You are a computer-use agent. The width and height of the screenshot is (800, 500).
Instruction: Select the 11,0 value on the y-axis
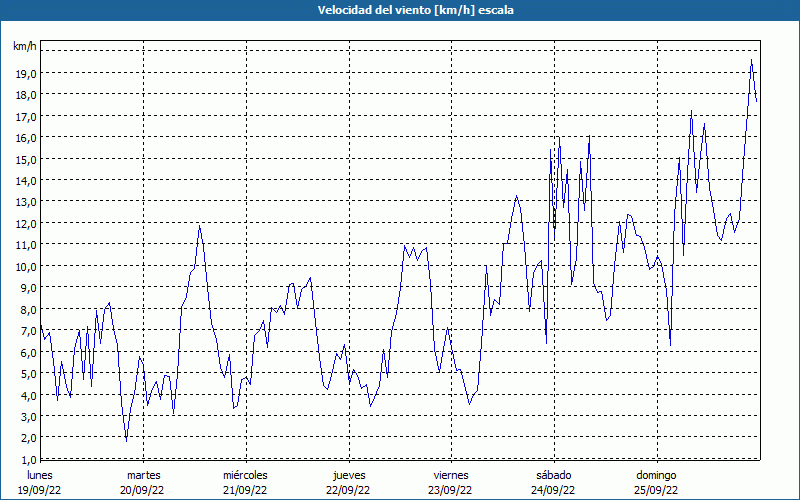(26, 245)
